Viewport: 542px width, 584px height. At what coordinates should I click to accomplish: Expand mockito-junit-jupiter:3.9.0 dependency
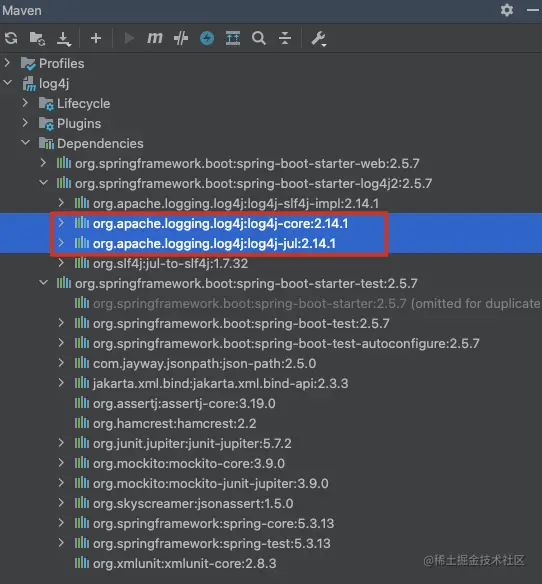pos(61,483)
